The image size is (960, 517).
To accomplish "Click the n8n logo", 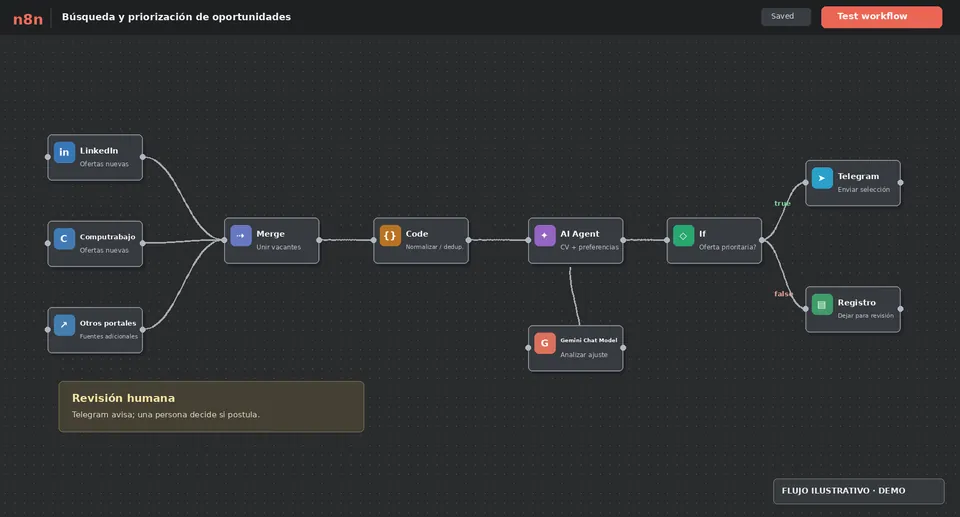I will (28, 19).
